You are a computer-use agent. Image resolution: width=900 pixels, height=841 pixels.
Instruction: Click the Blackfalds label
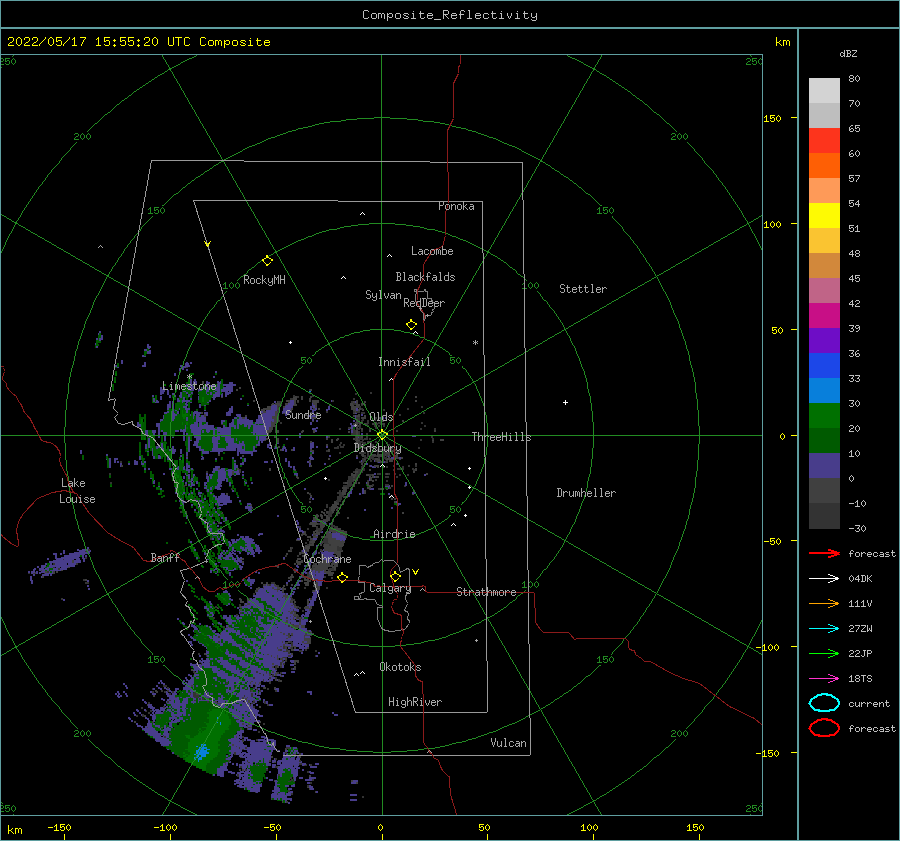425,277
